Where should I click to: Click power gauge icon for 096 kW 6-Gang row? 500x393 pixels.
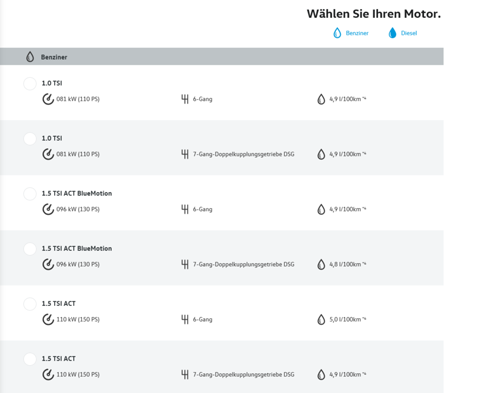pyautogui.click(x=48, y=209)
